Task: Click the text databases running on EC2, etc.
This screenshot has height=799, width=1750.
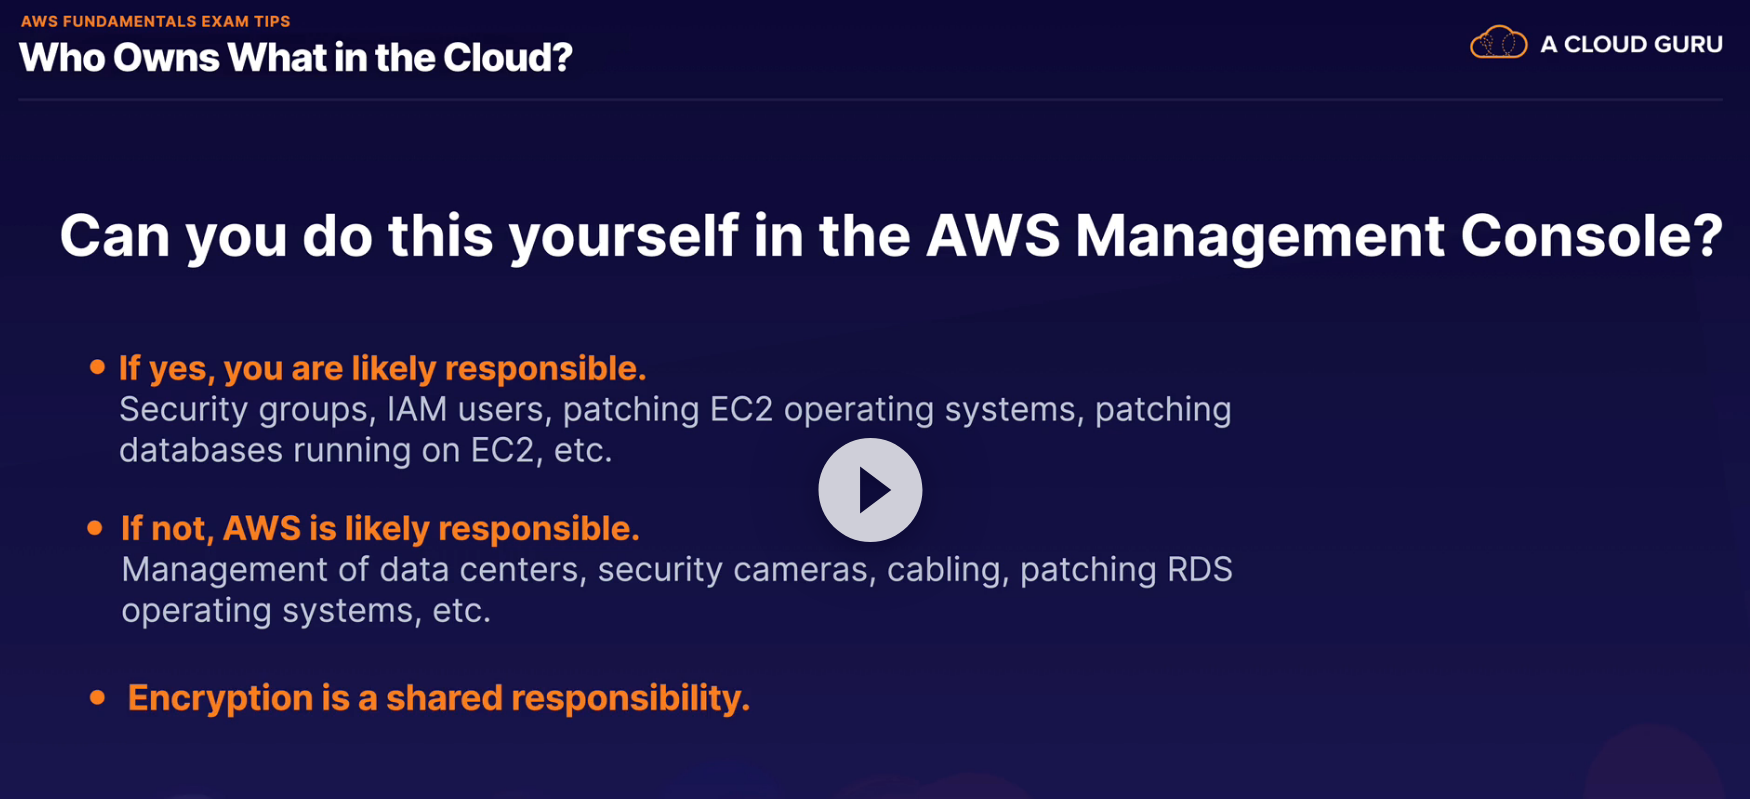Action: click(365, 450)
